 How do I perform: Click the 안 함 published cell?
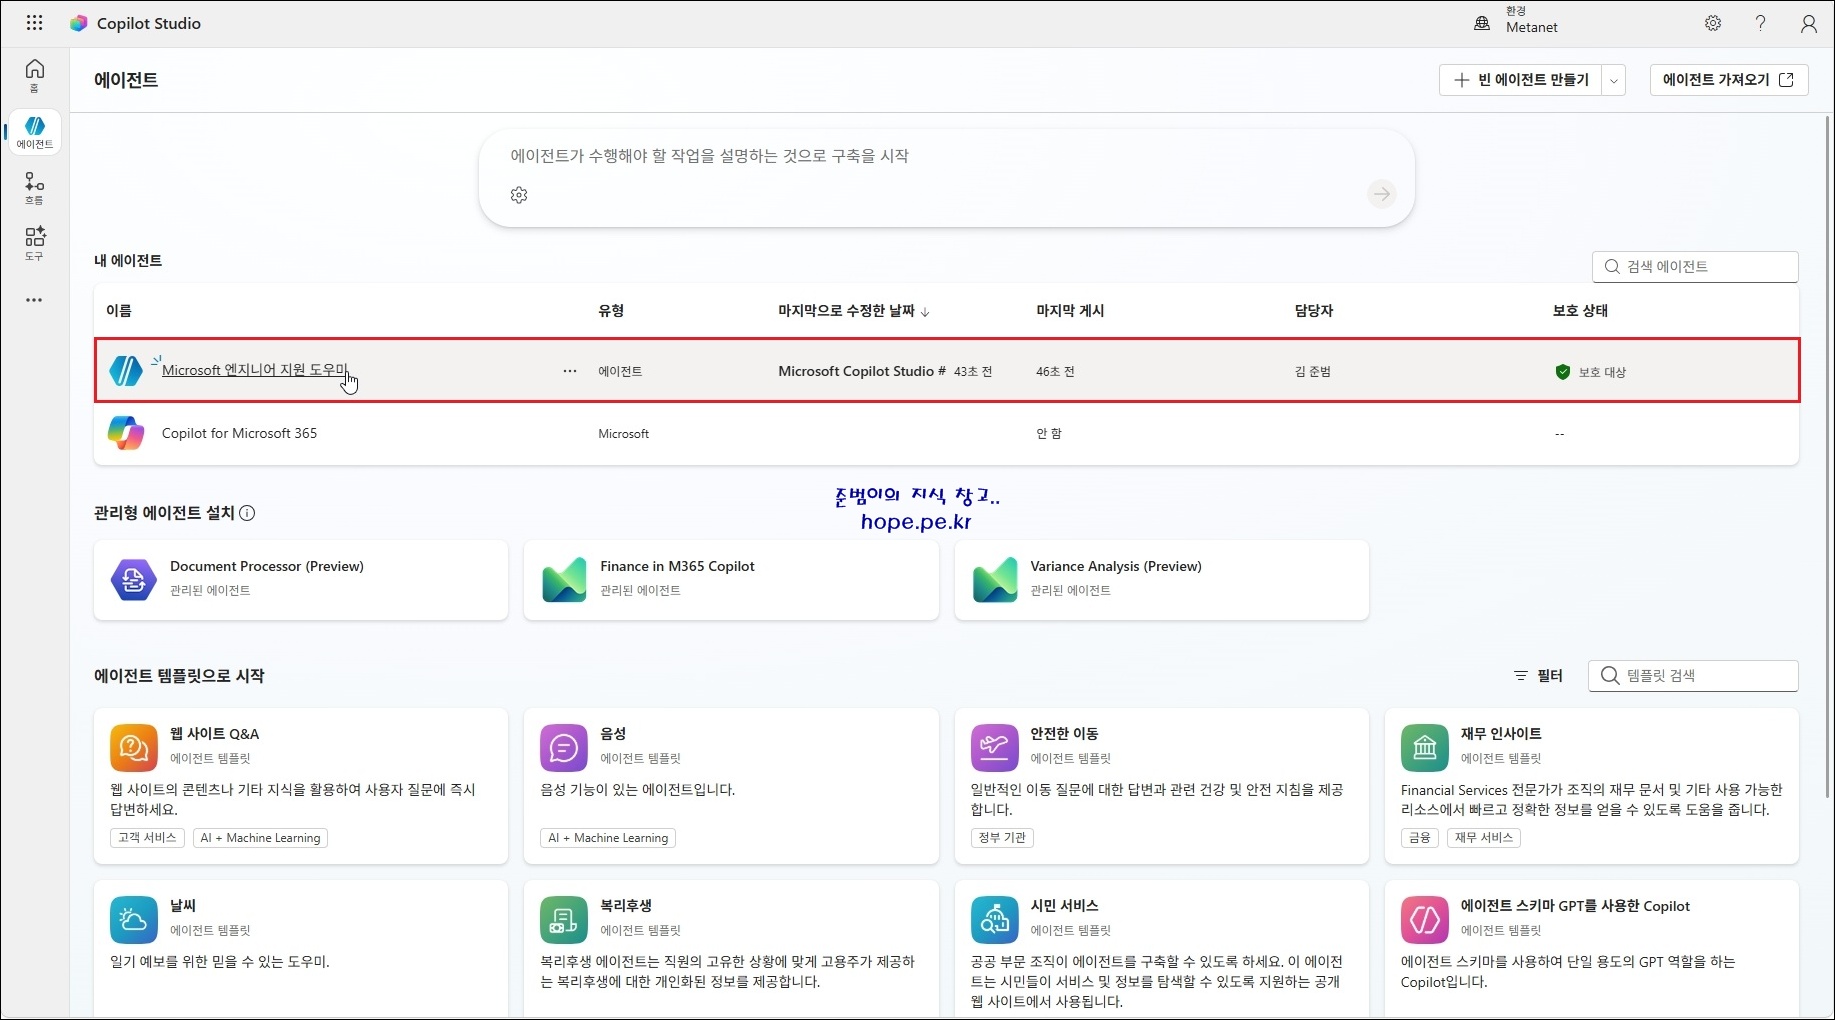1049,434
